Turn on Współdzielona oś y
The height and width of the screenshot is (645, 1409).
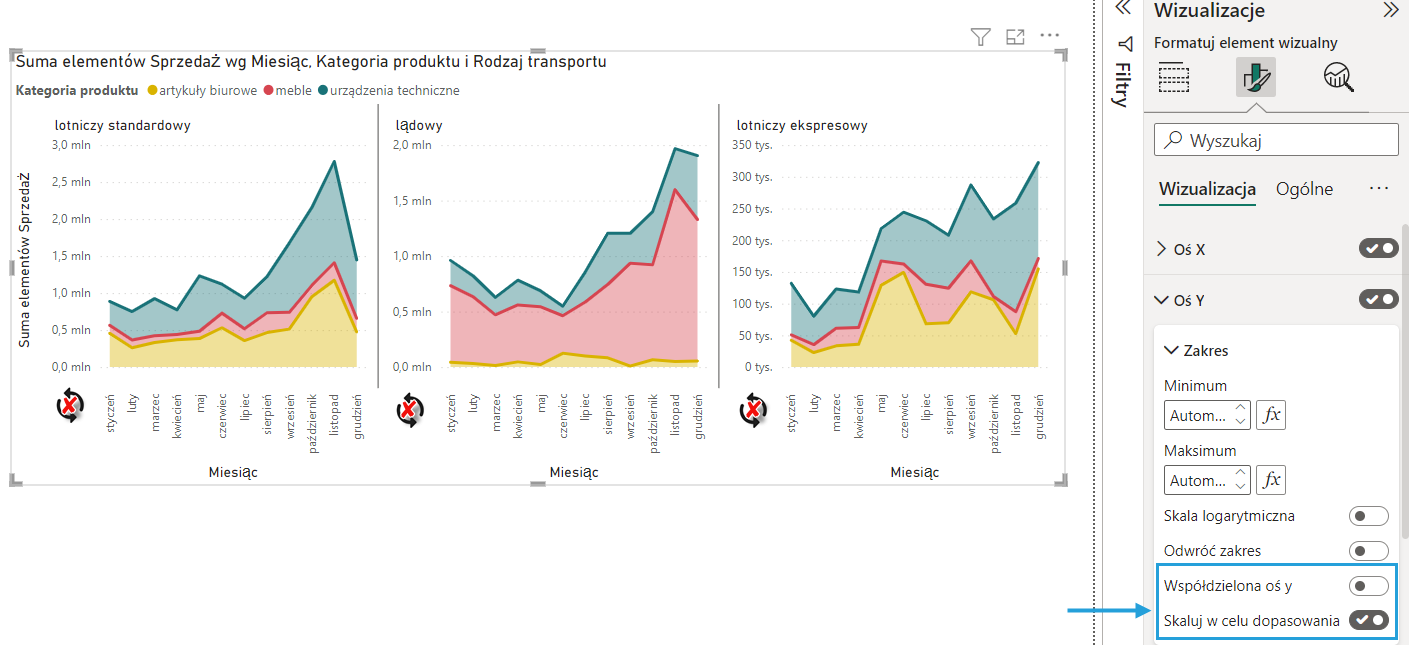click(1368, 586)
